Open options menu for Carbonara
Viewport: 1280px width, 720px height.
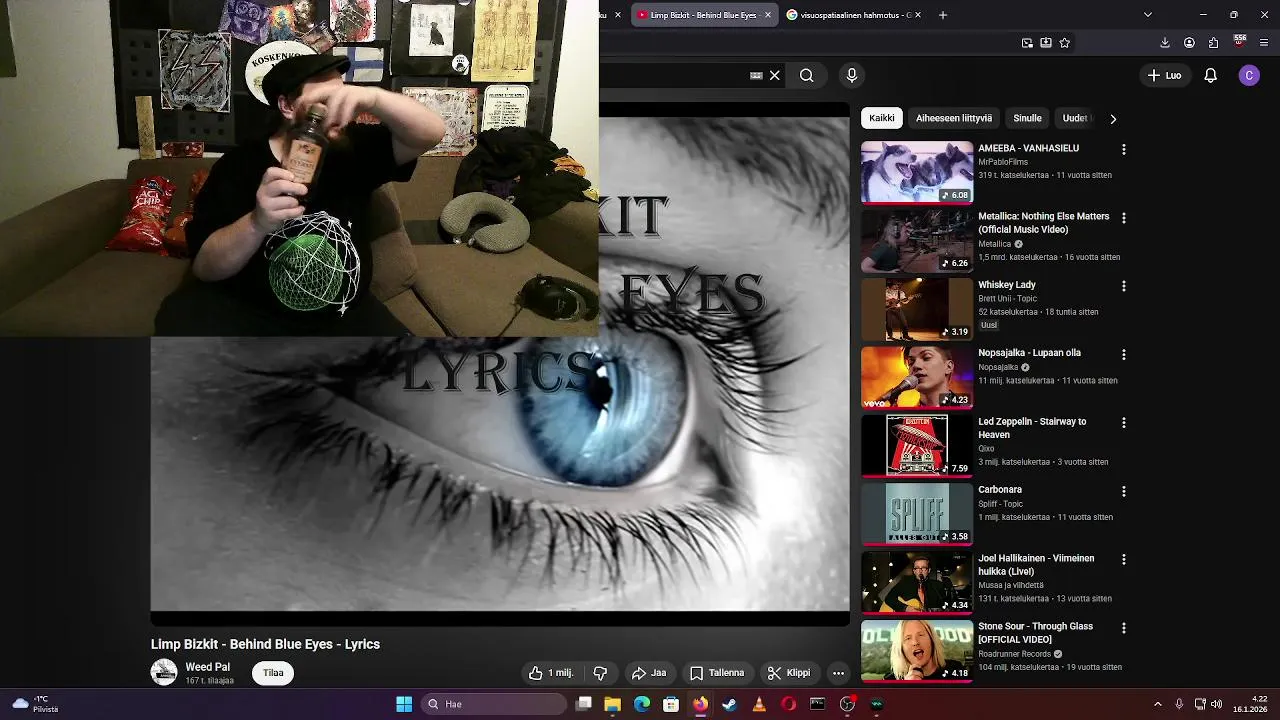[x=1123, y=491]
